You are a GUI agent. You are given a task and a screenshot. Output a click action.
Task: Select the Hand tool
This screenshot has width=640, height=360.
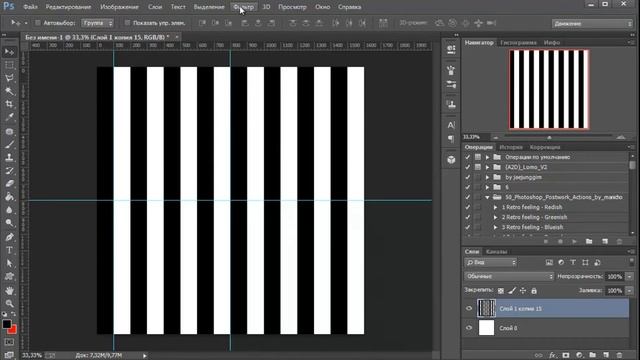tap(9, 290)
